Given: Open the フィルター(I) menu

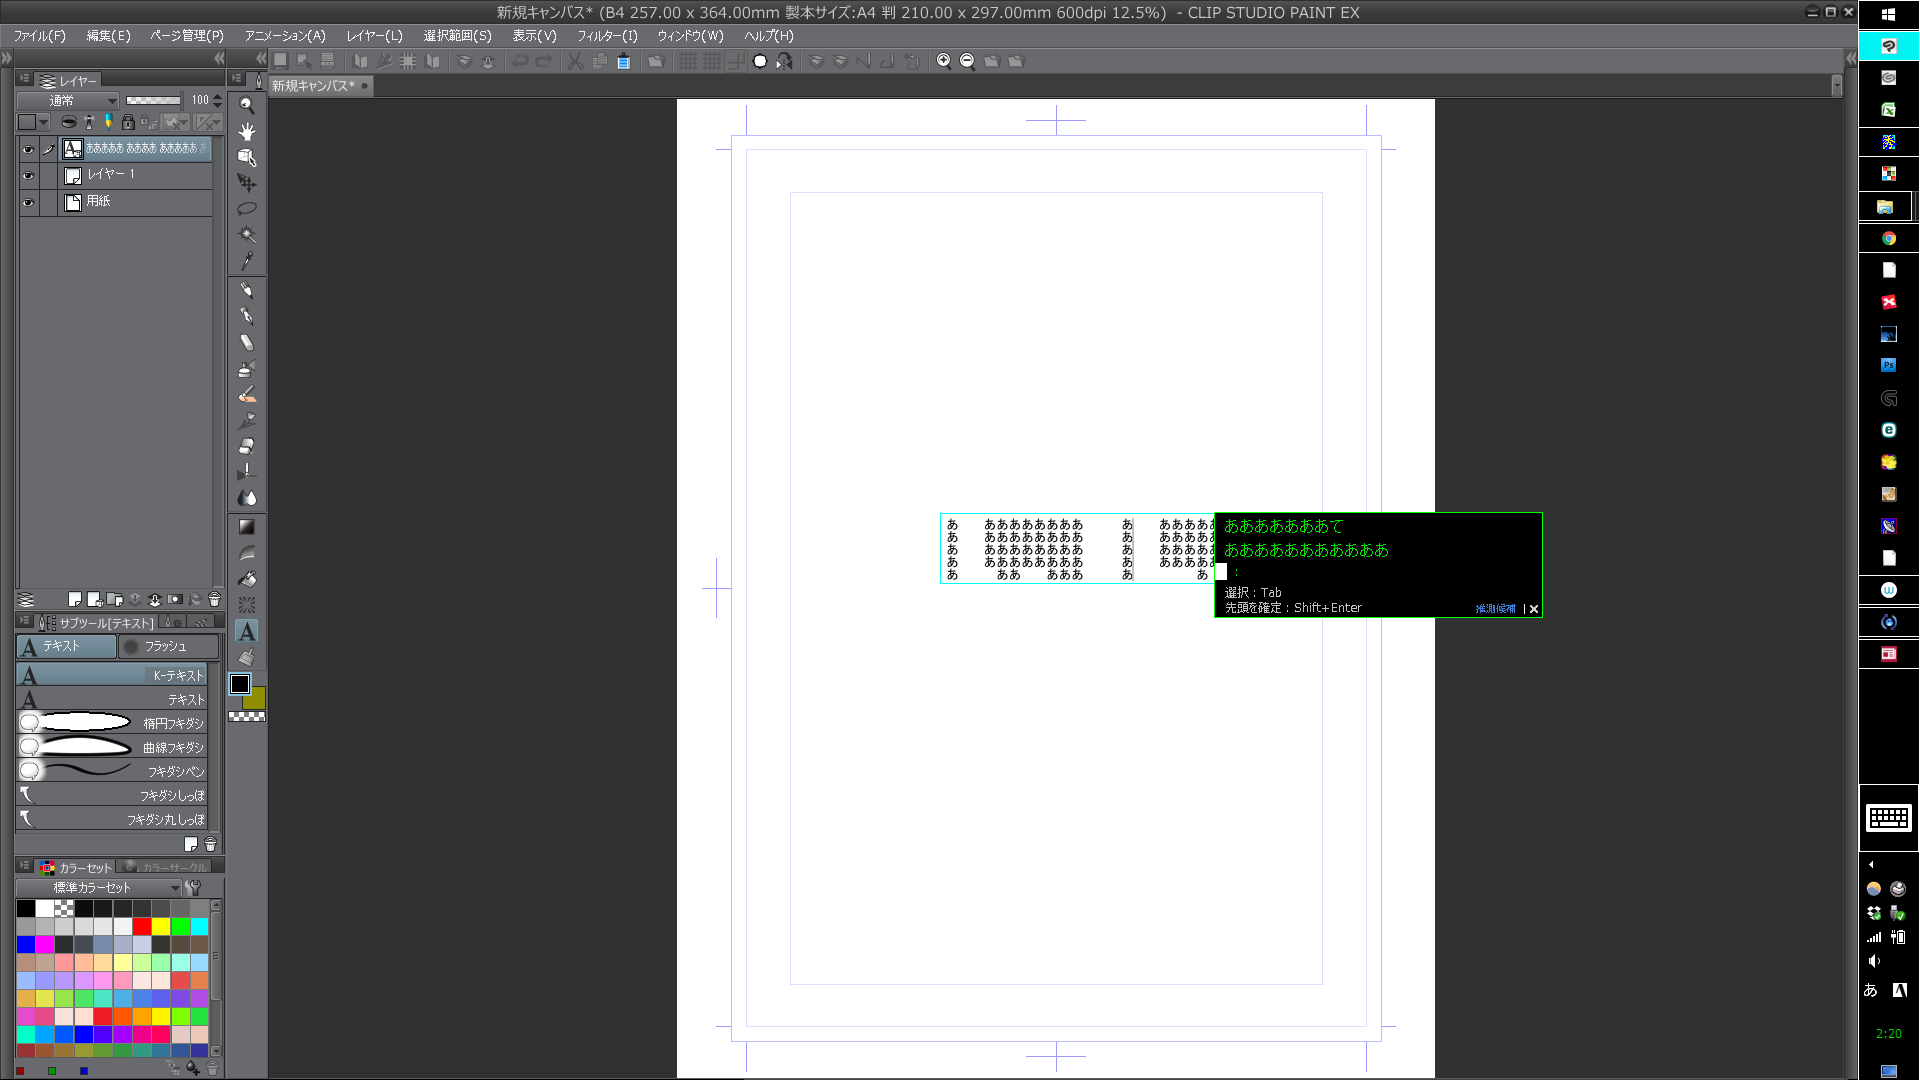Looking at the screenshot, I should click(606, 35).
